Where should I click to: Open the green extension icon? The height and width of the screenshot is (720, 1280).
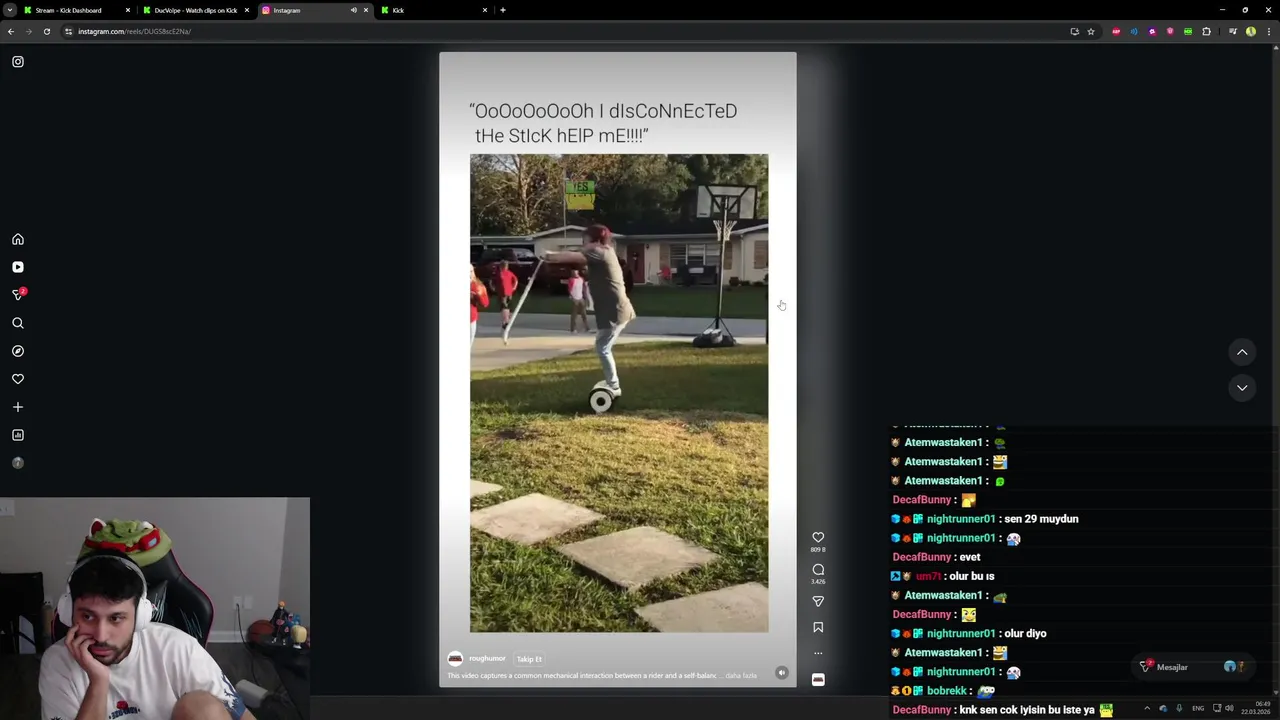tap(1188, 31)
